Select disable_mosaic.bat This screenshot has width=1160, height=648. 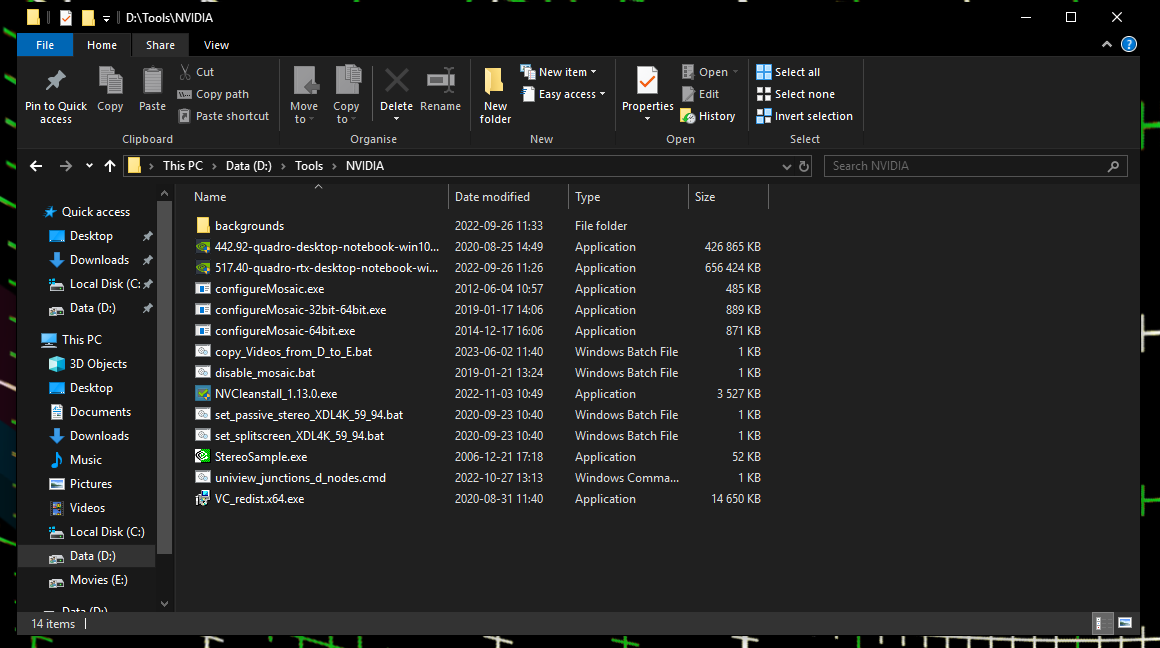pos(265,373)
